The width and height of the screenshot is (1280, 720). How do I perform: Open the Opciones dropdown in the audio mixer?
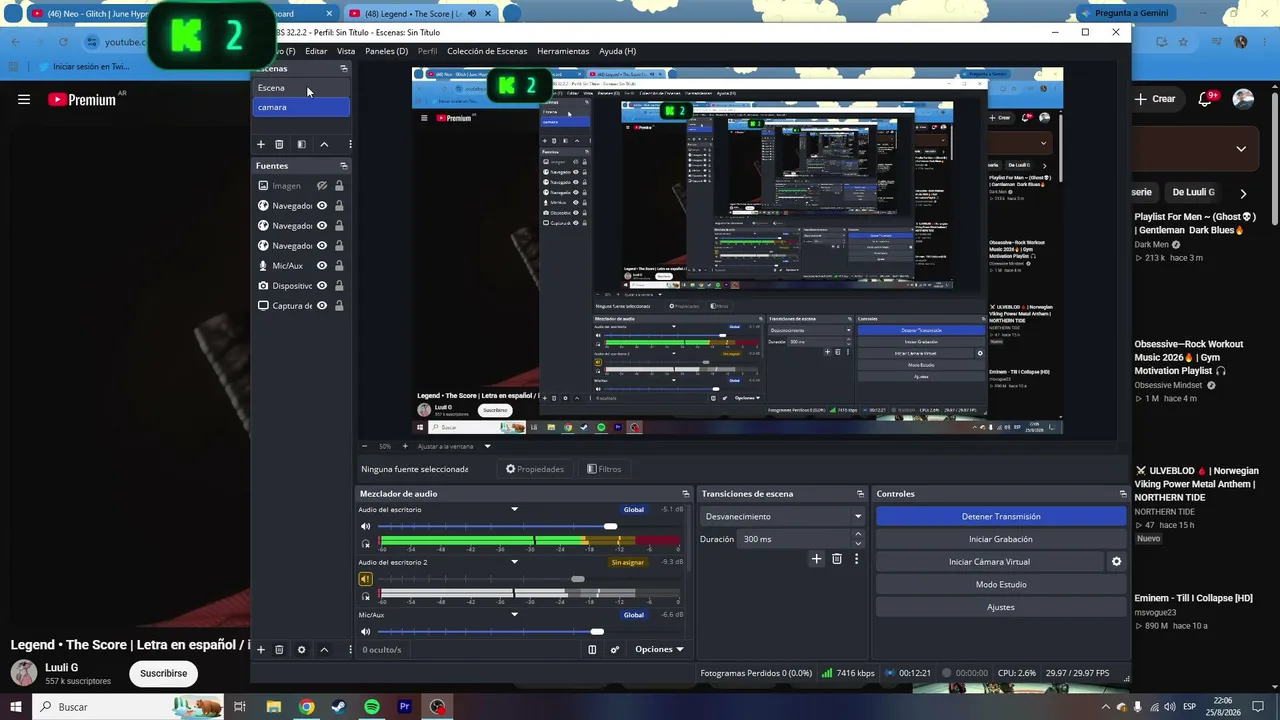tap(659, 650)
